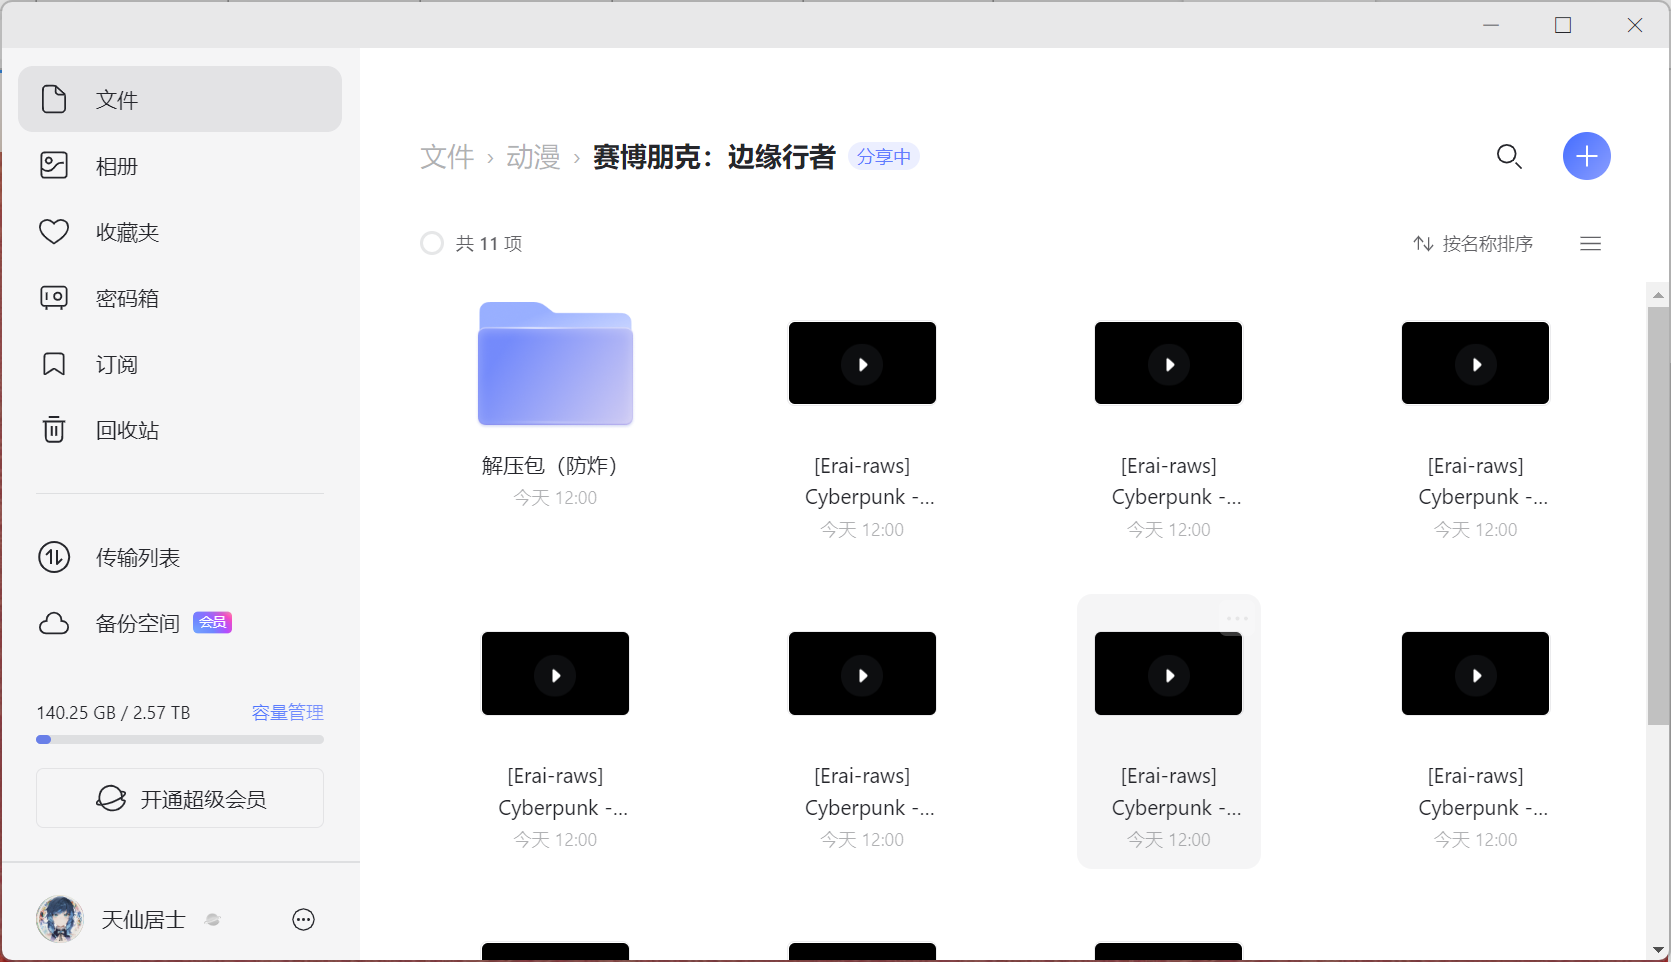This screenshot has width=1671, height=962.
Task: Open 容量管理 storage management link
Action: coord(288,712)
